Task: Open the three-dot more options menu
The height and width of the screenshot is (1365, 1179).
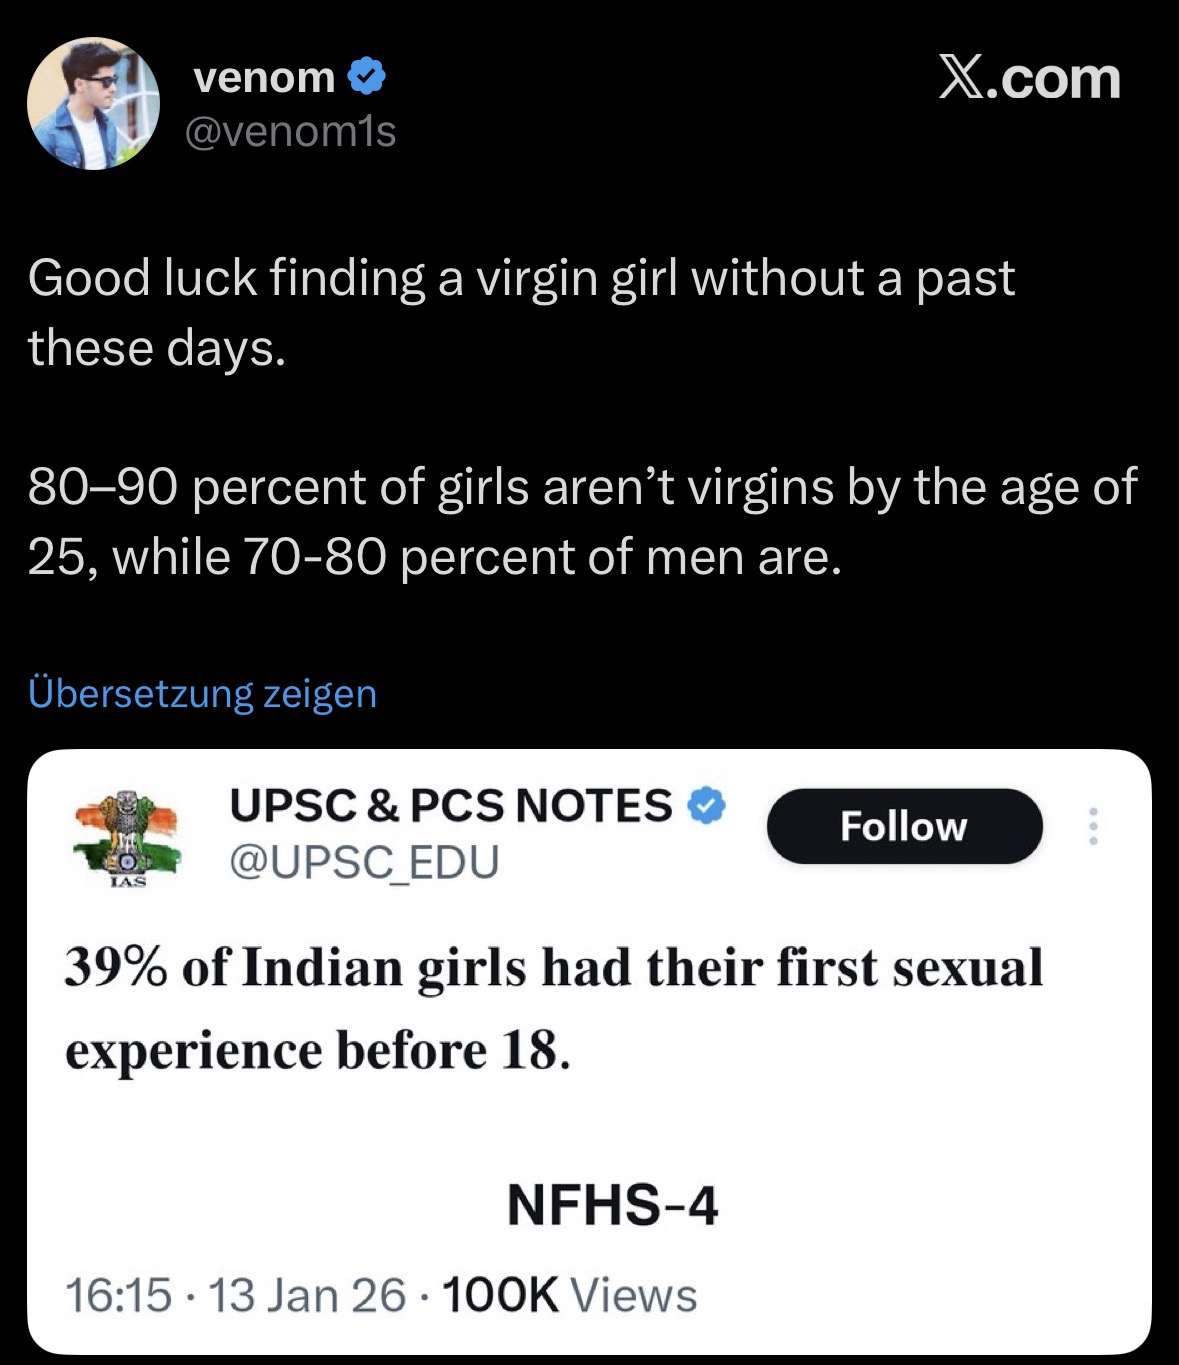Action: (x=1093, y=826)
